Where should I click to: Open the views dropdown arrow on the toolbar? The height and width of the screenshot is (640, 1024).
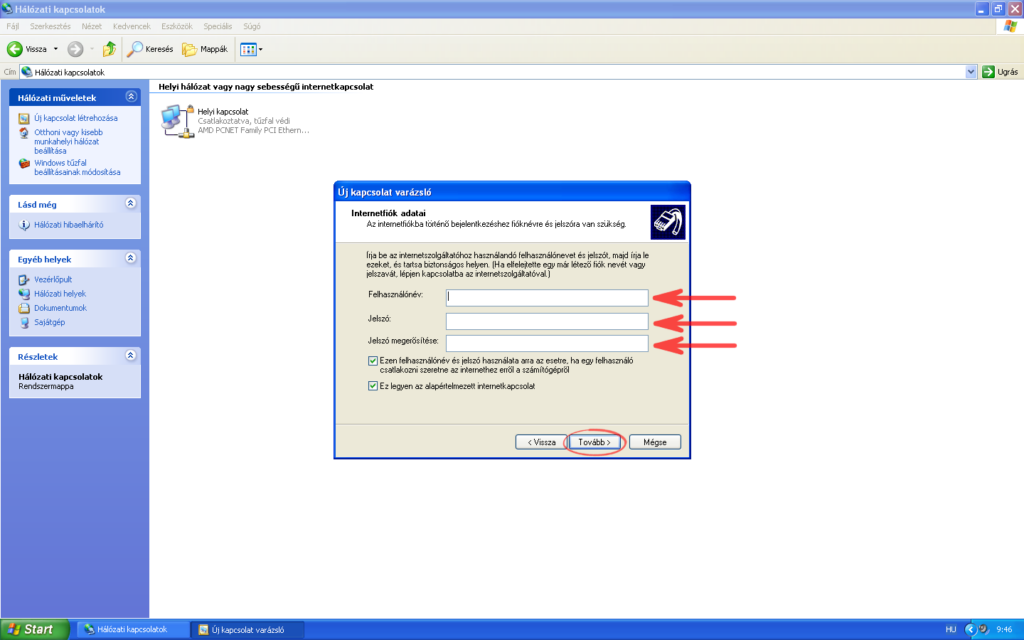click(x=259, y=47)
